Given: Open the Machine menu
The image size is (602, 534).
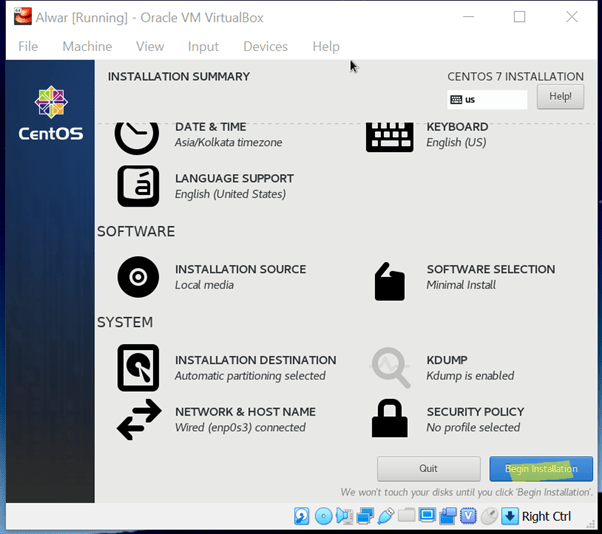Looking at the screenshot, I should pyautogui.click(x=87, y=46).
